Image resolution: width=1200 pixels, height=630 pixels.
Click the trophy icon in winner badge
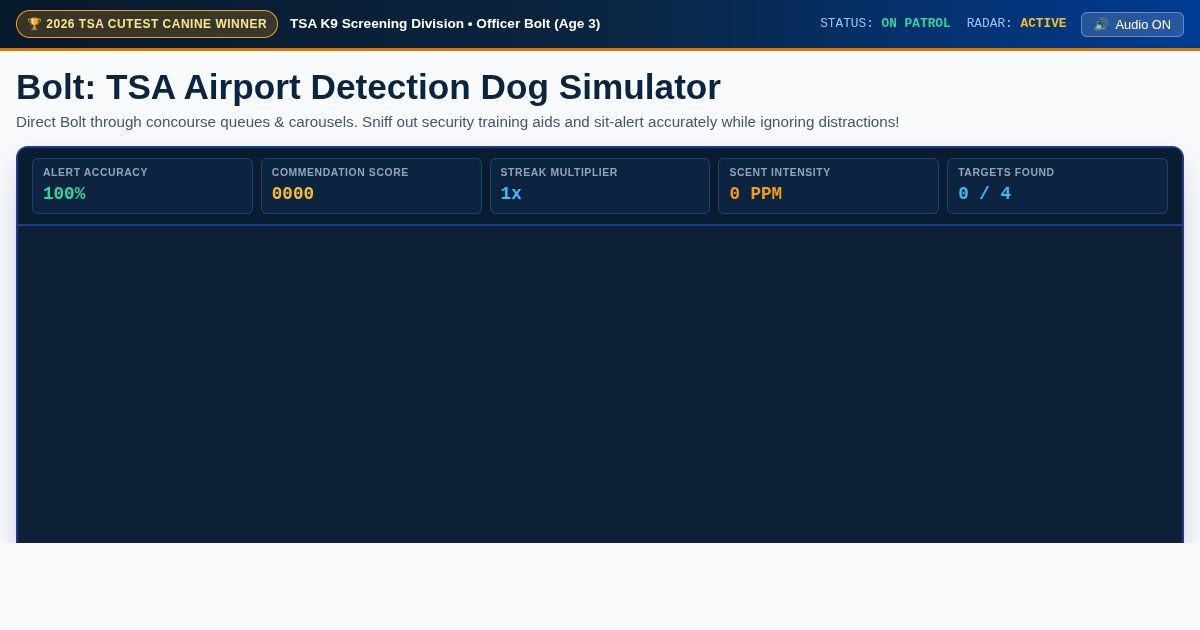pyautogui.click(x=34, y=24)
